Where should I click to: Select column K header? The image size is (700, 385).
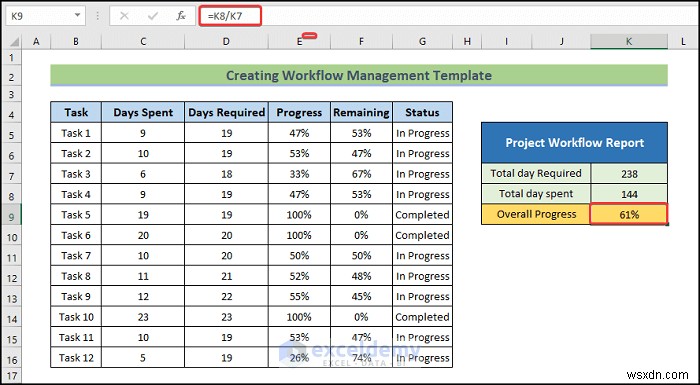click(629, 42)
